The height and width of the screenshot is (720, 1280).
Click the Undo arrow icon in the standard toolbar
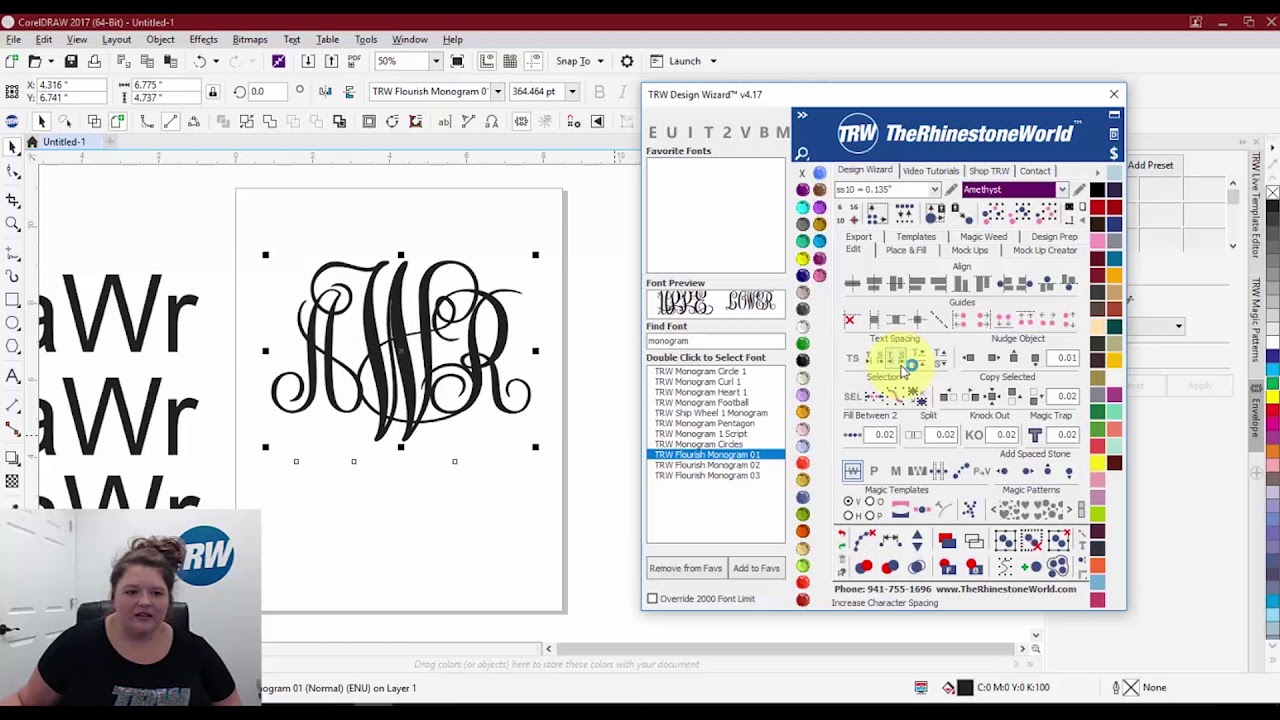200,61
